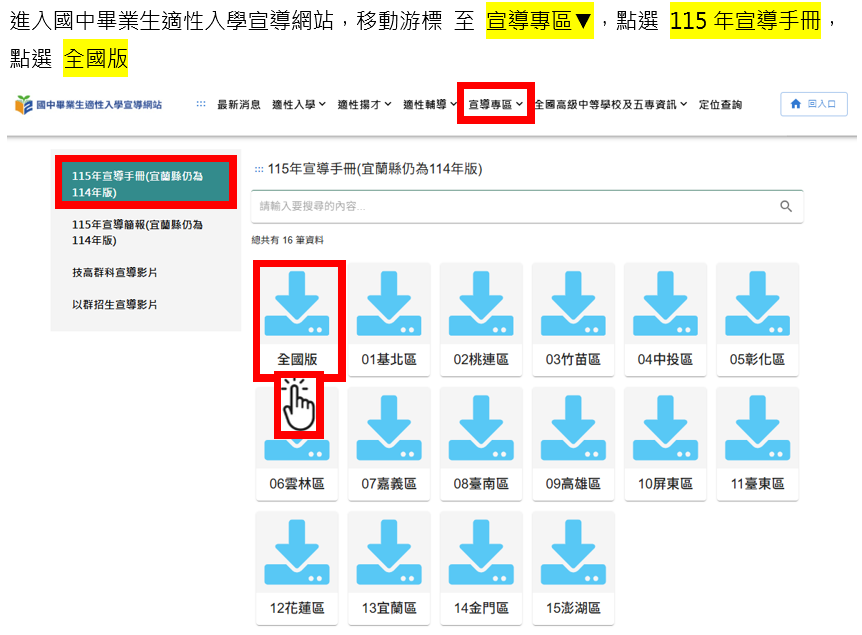
Task: Click the site logo icon
Action: [x=23, y=104]
